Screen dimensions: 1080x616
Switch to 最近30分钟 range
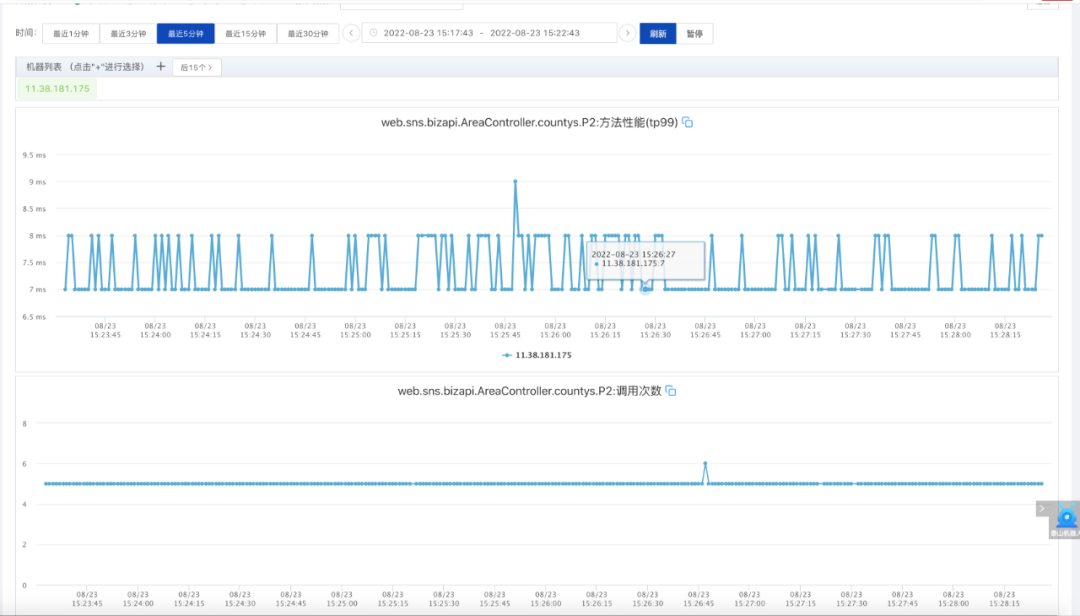point(308,34)
